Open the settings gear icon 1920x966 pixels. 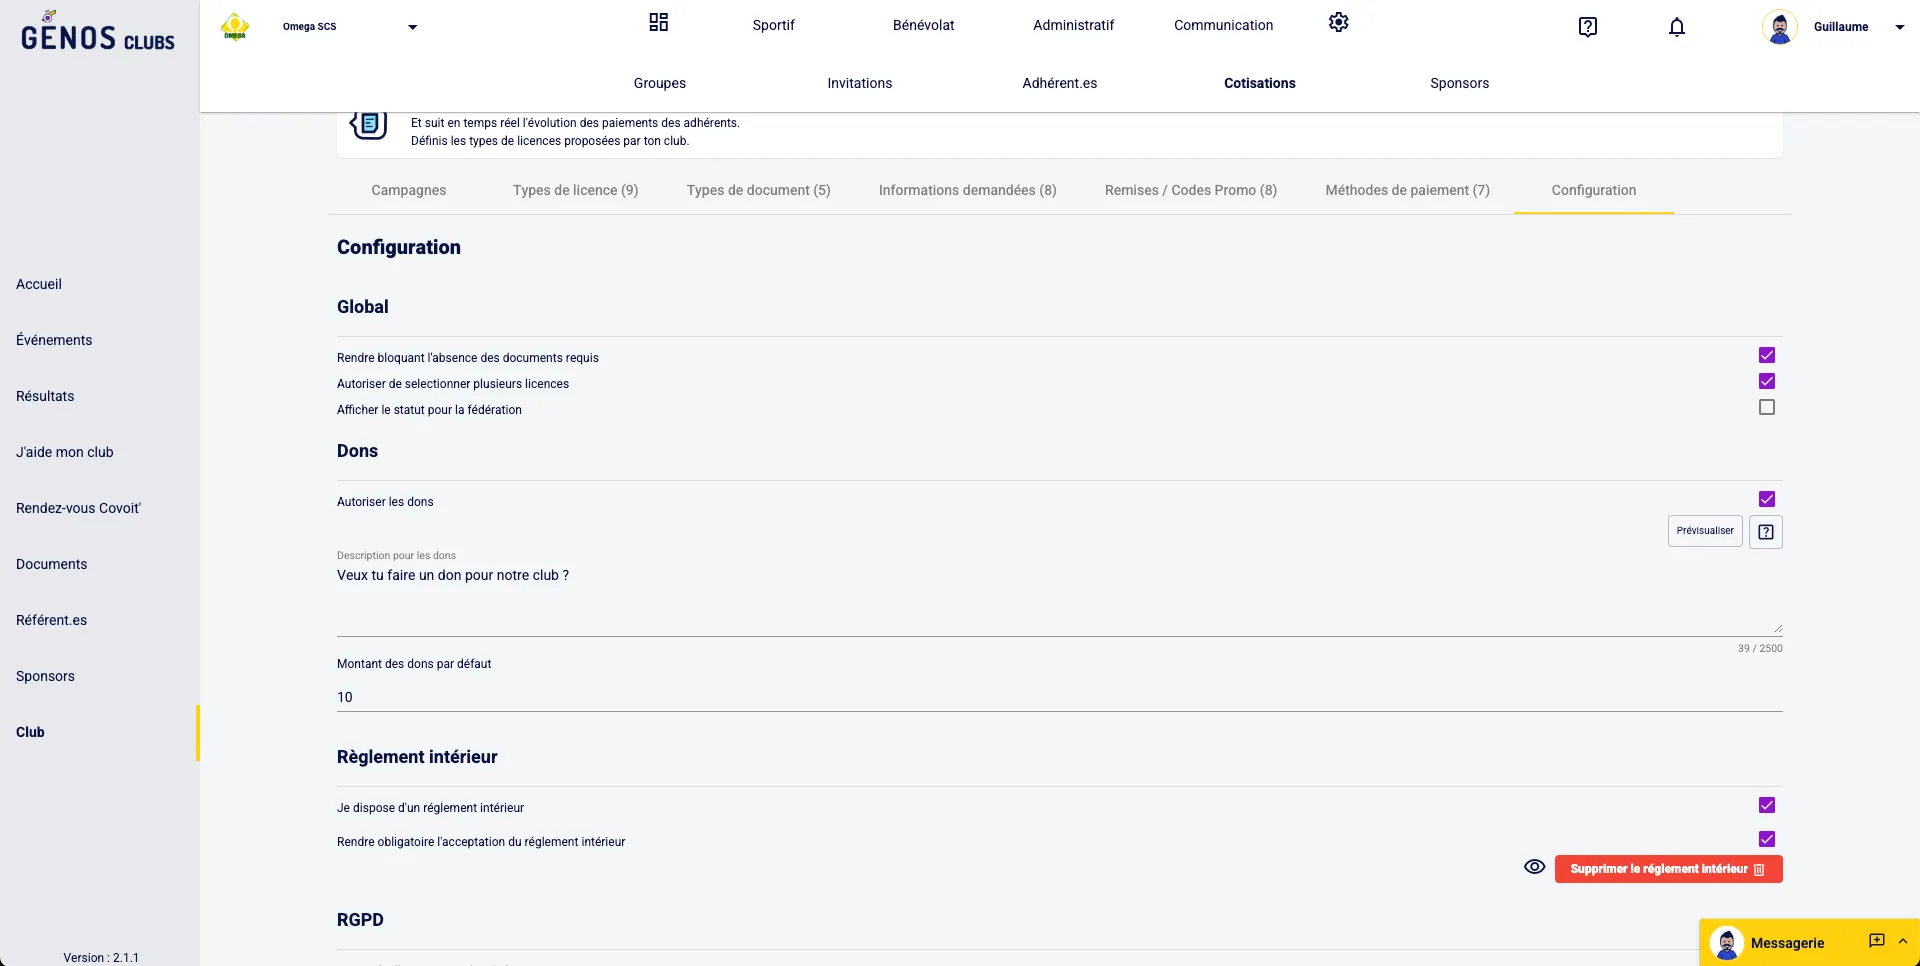[x=1338, y=23]
